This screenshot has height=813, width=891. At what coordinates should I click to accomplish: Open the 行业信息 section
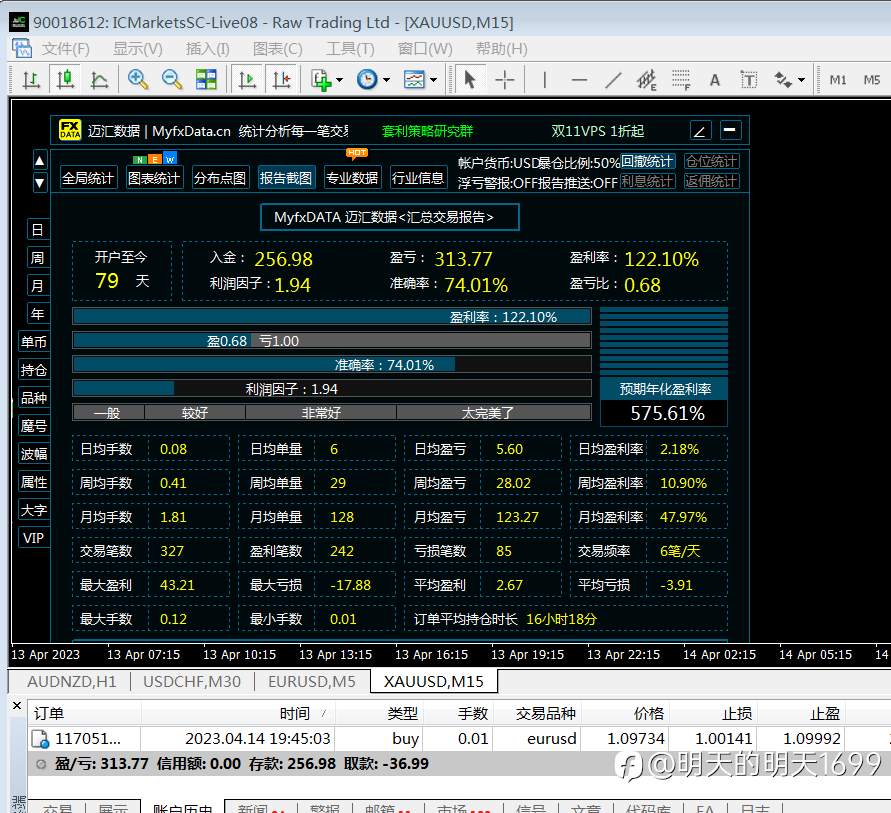pyautogui.click(x=418, y=178)
